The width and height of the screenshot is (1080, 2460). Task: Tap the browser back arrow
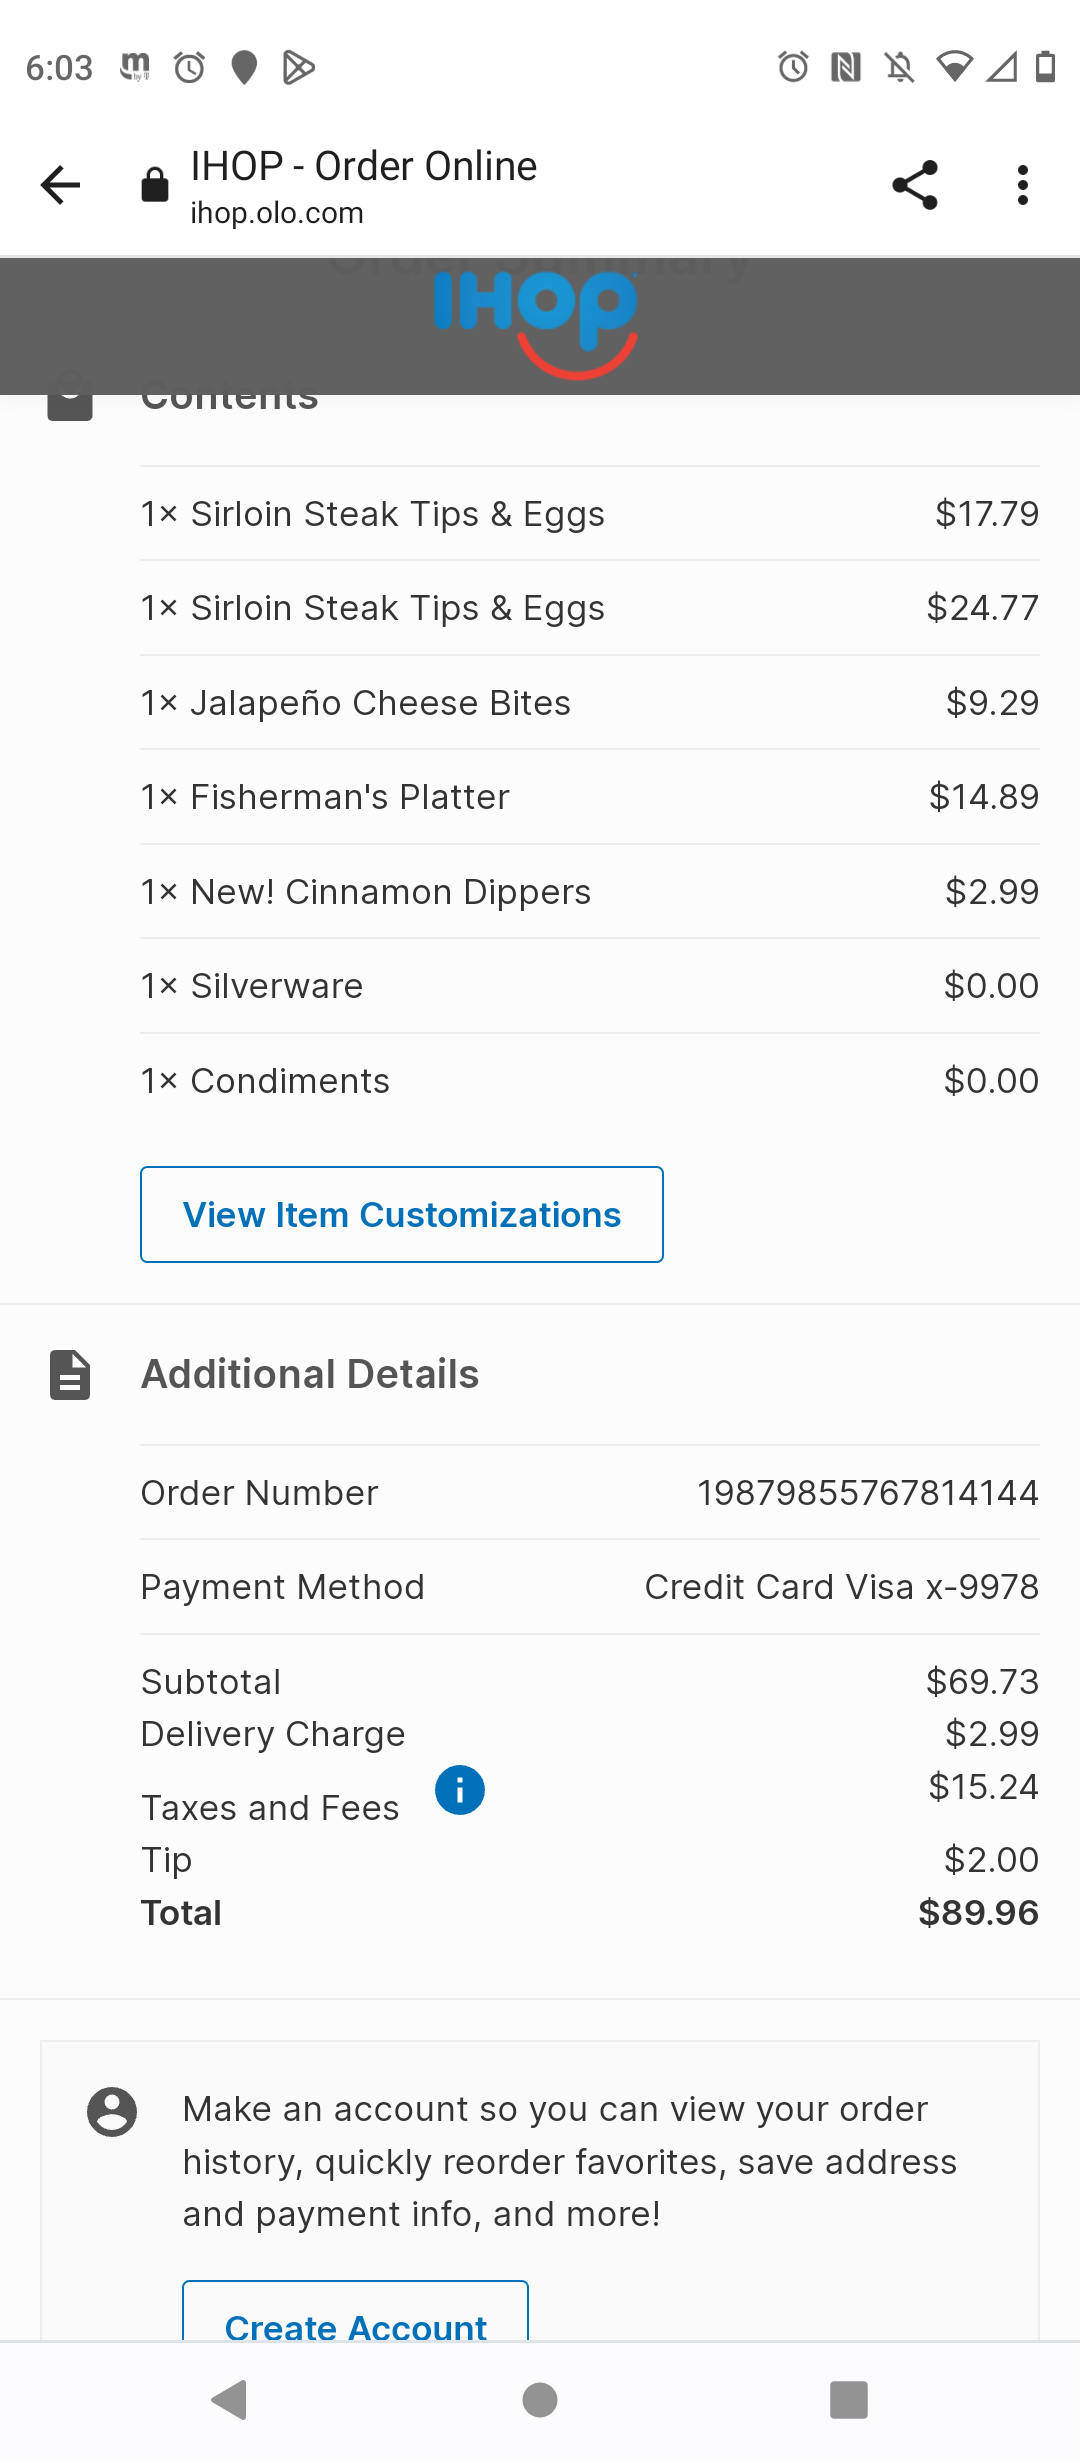tap(60, 185)
